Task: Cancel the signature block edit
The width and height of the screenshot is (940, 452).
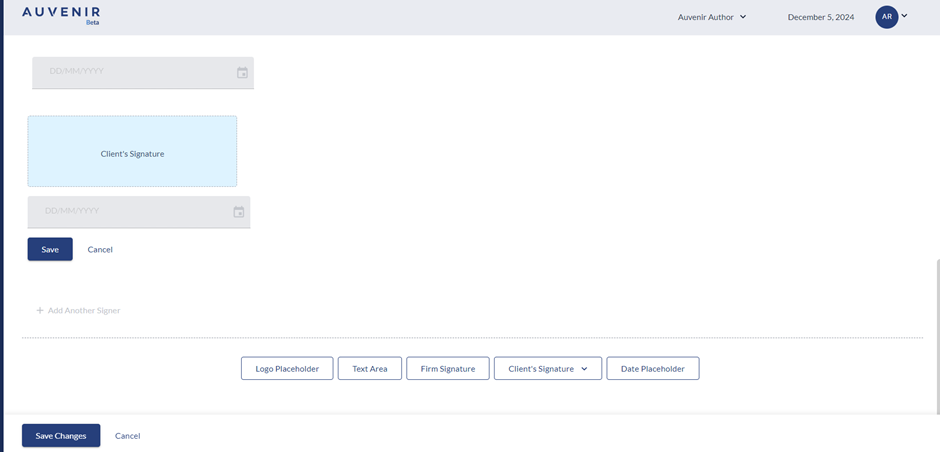Action: [x=100, y=249]
